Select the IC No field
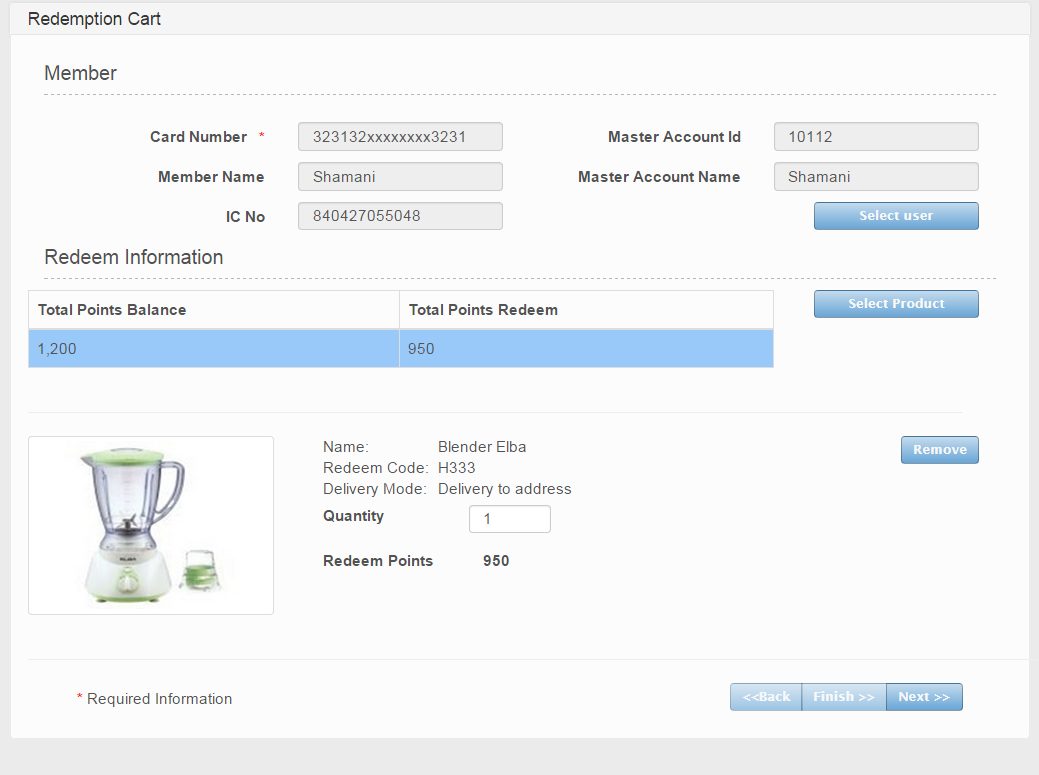Viewport: 1039px width, 775px height. (x=400, y=216)
